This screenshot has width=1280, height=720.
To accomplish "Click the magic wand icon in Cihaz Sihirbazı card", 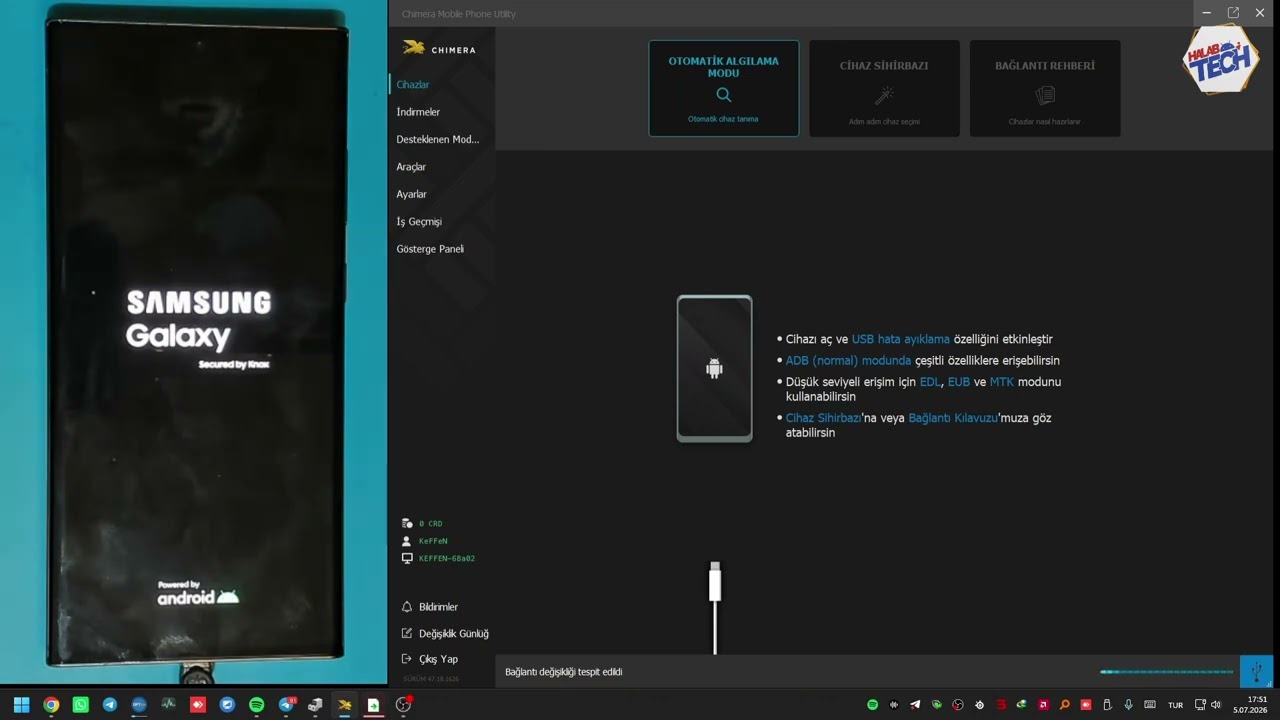I will pyautogui.click(x=884, y=95).
